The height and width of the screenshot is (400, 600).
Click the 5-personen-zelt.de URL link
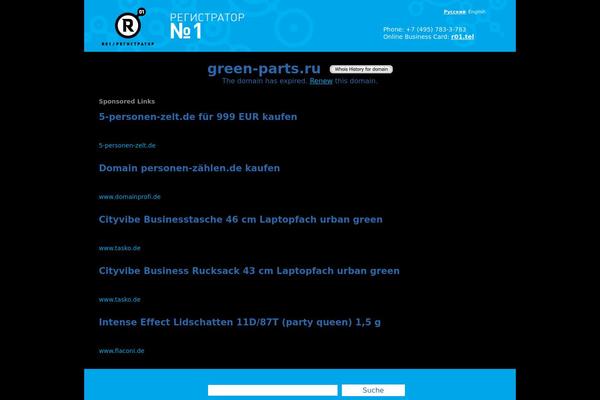(x=127, y=145)
